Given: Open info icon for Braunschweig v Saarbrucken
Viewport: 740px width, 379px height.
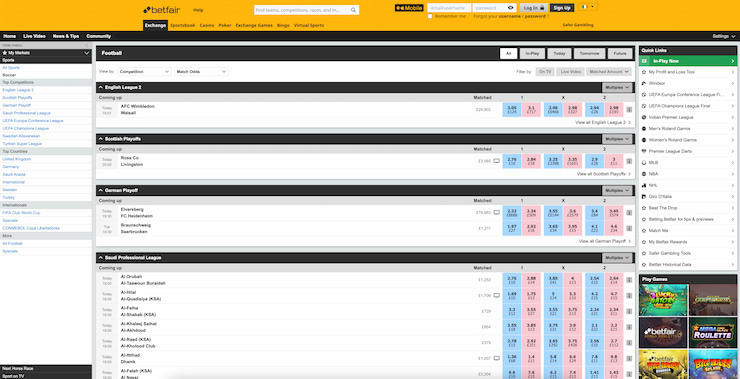Looking at the screenshot, I should click(x=629, y=228).
